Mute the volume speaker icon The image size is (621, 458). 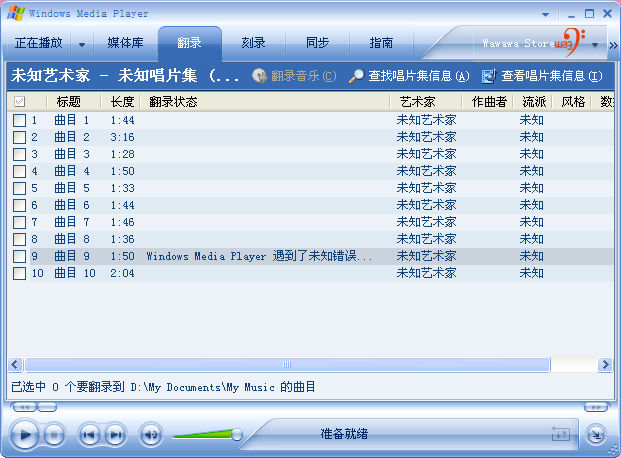tap(150, 435)
